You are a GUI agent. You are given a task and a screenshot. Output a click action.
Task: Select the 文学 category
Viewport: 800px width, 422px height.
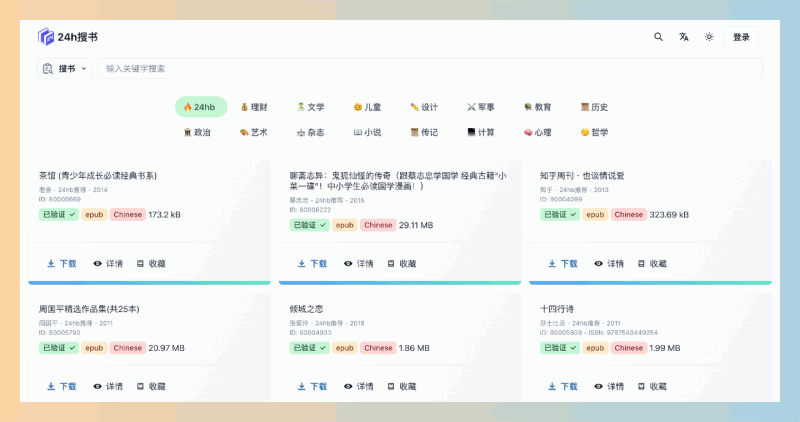311,107
